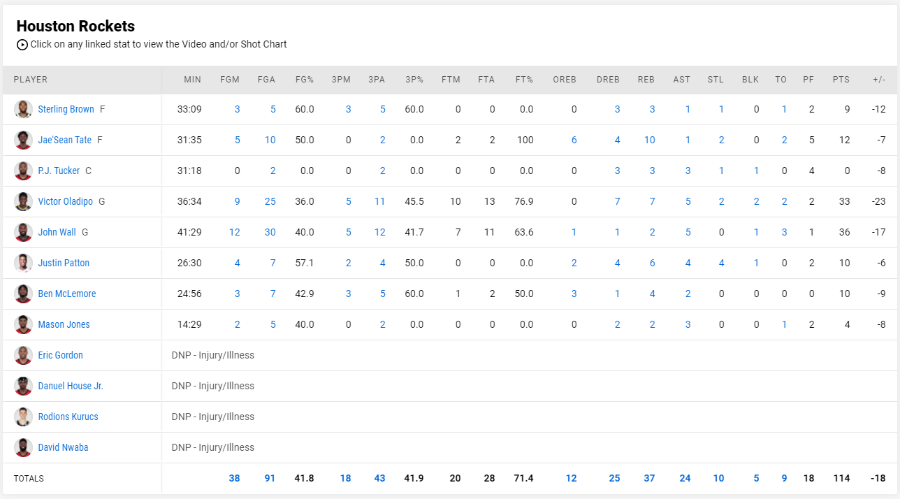Select Eric Gordon's DNP - Injury/Illness text

pyautogui.click(x=213, y=355)
